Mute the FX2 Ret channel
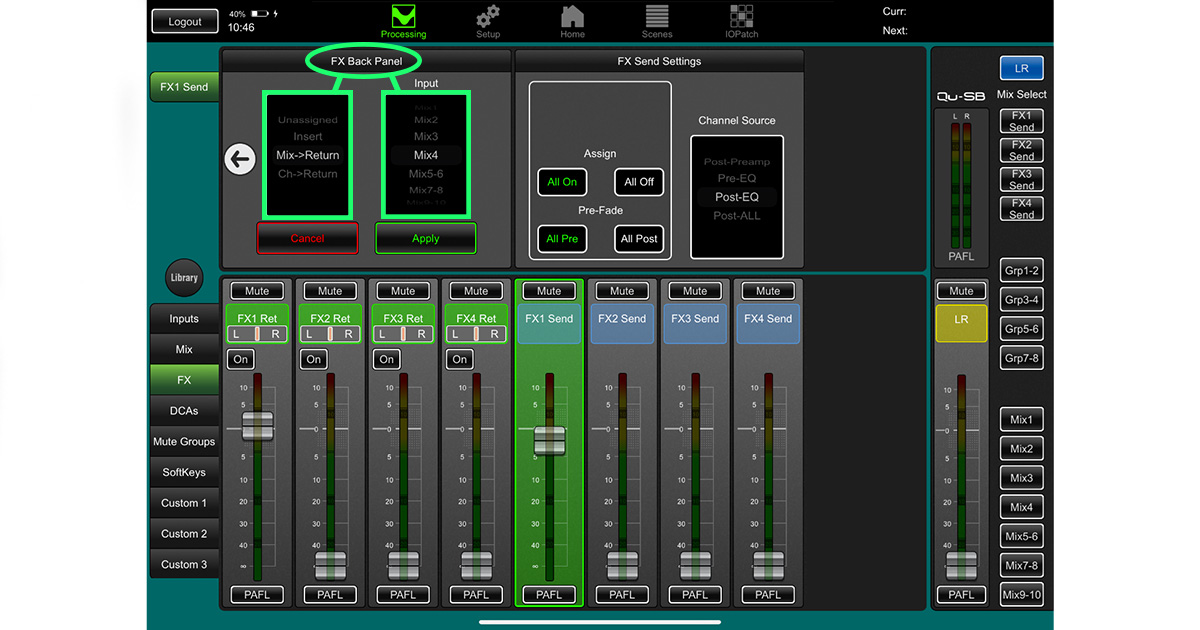1200x630 pixels. pyautogui.click(x=330, y=291)
